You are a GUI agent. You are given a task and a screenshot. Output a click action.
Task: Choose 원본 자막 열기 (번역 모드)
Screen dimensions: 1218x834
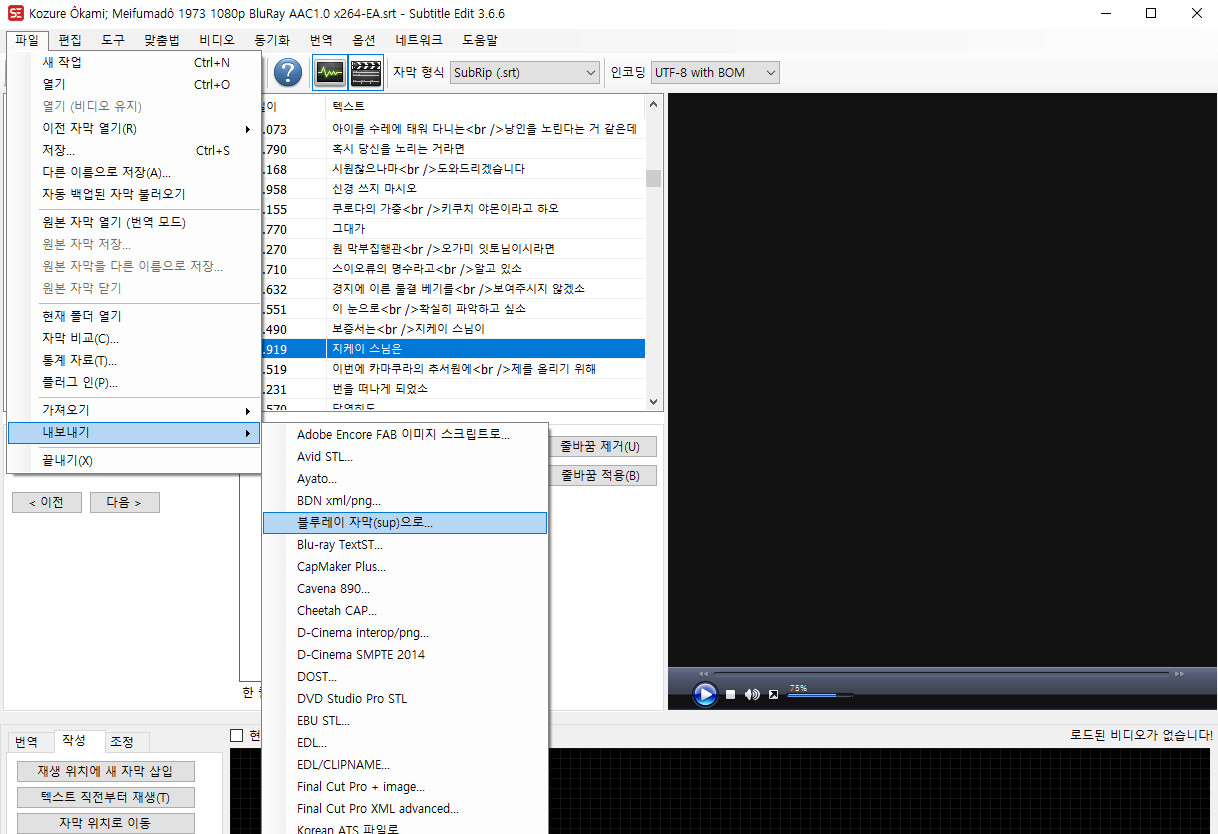click(133, 222)
